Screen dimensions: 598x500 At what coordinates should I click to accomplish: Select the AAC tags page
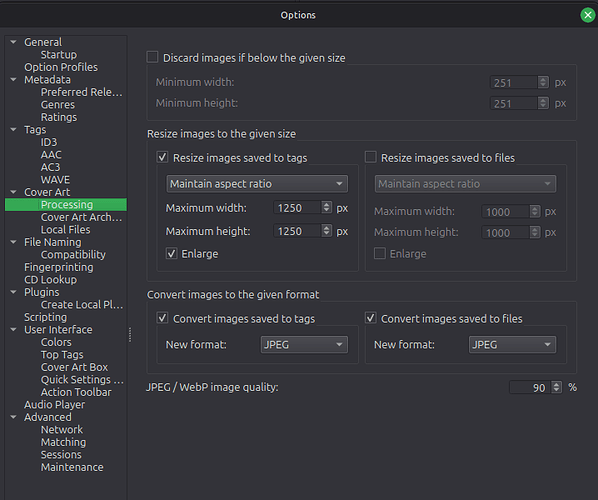point(51,154)
